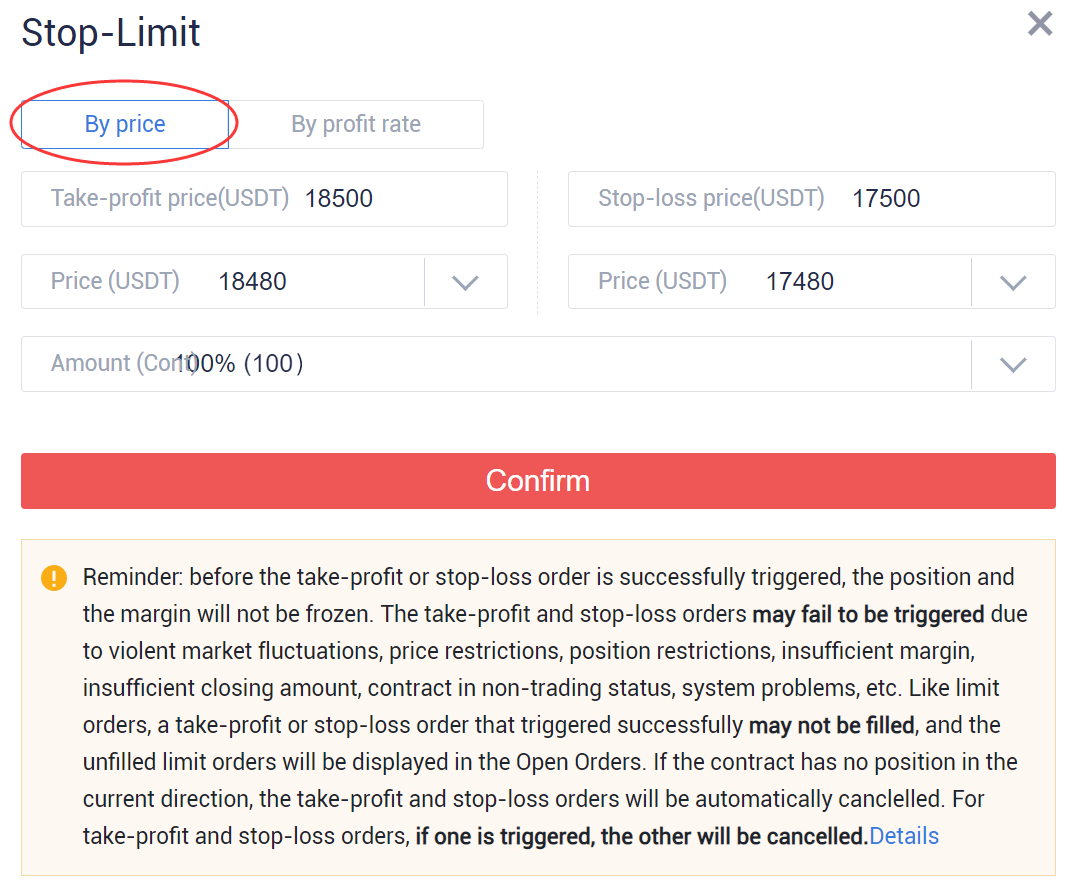
Task: Open the Amount percentage dropdown chevron
Action: [1013, 365]
